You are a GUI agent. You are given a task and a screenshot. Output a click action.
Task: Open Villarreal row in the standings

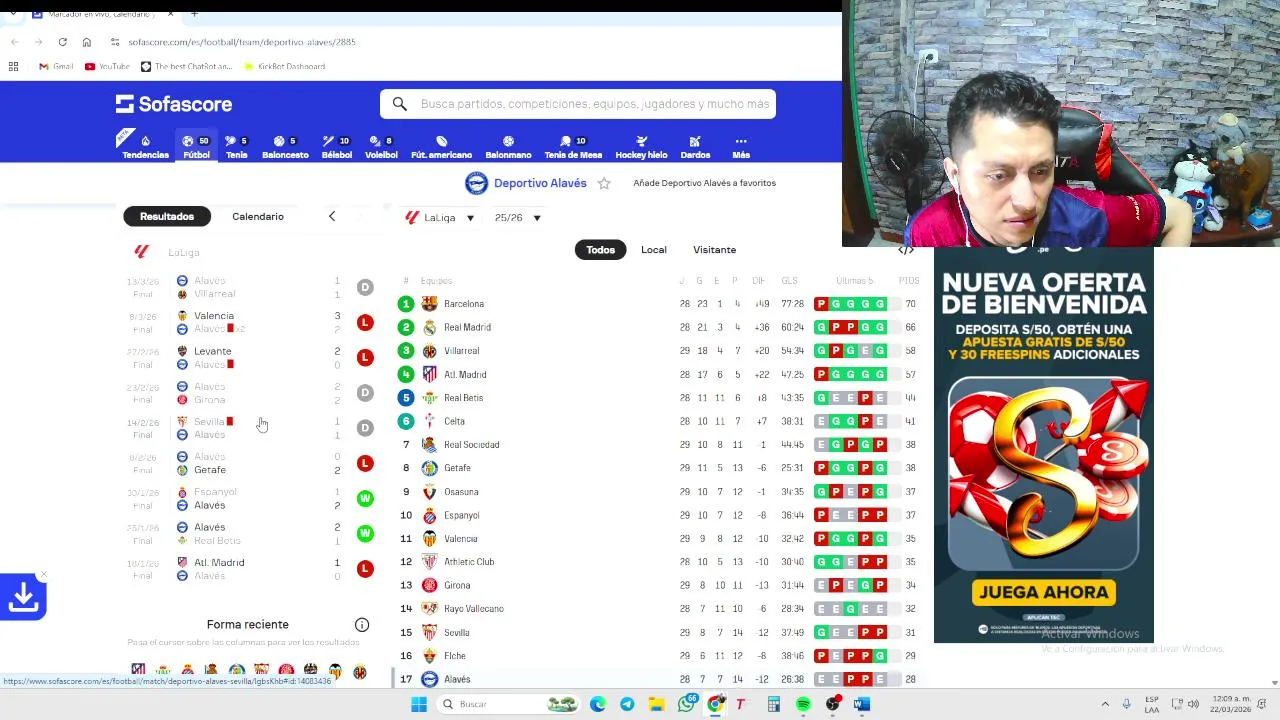point(658,351)
